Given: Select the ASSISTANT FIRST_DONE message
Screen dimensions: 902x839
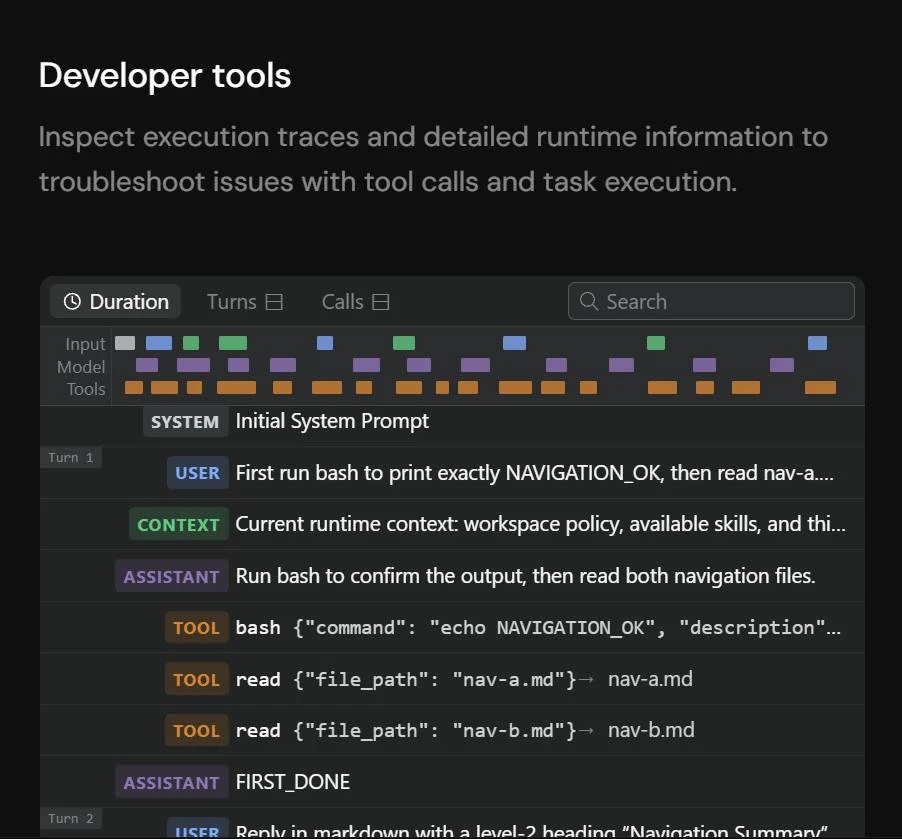Looking at the screenshot, I should pos(452,782).
